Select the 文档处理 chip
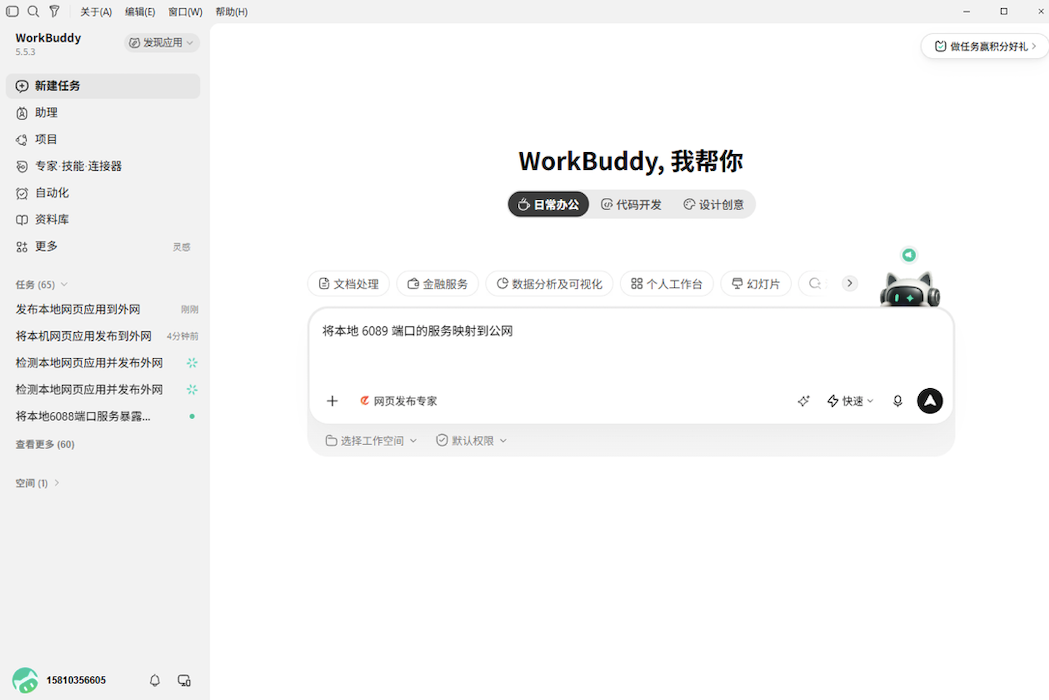 point(349,284)
